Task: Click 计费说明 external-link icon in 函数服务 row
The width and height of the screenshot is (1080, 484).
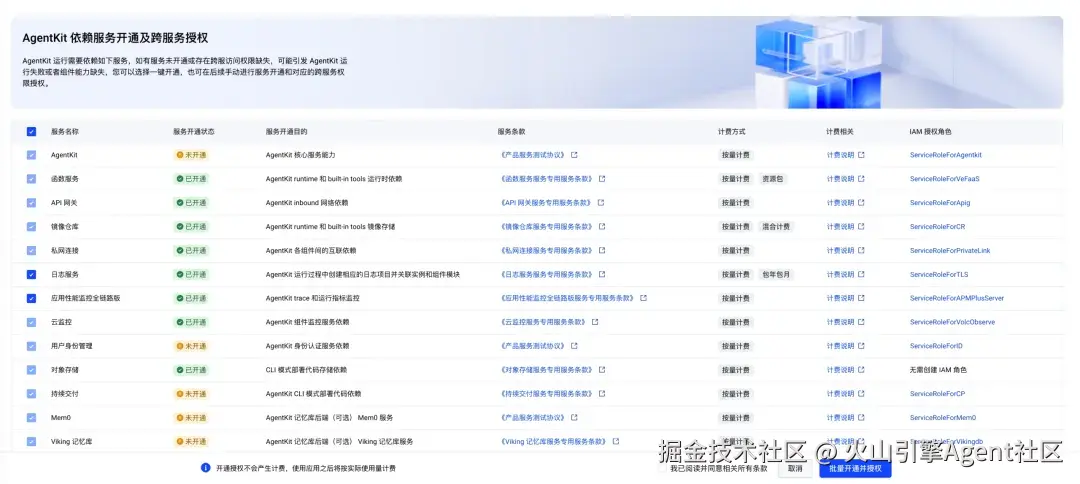Action: click(x=861, y=179)
